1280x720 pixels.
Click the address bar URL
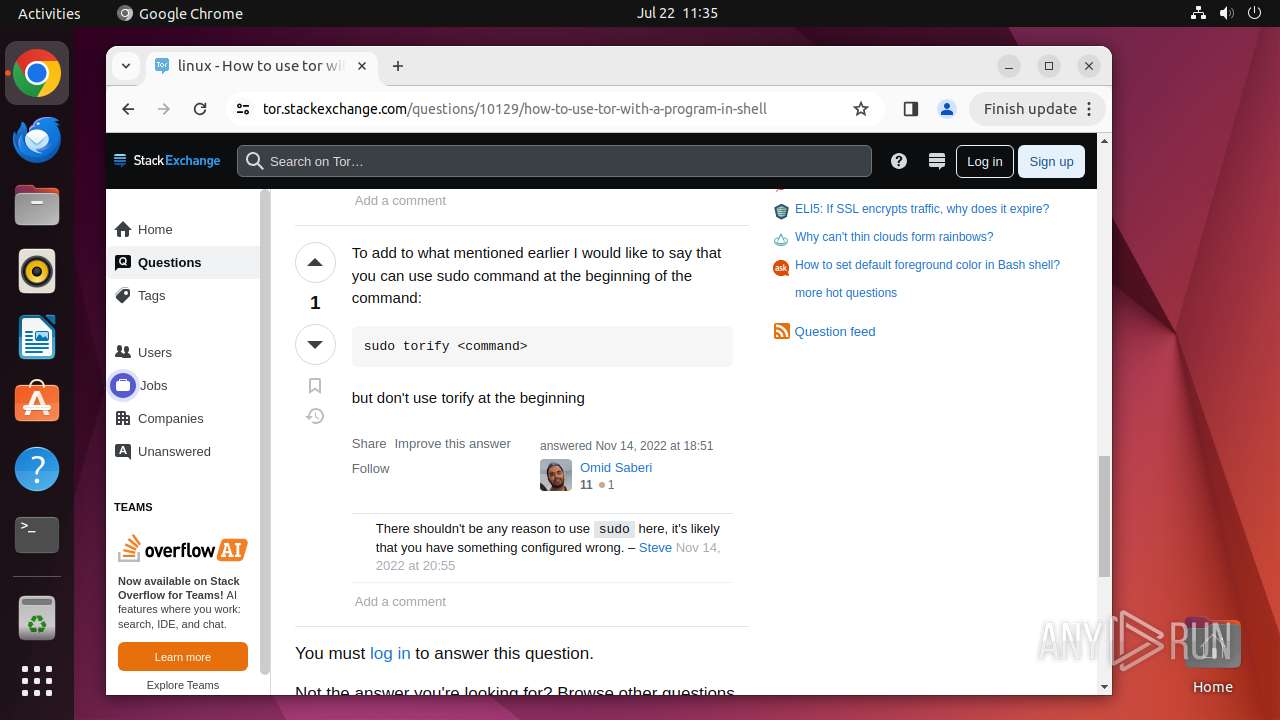pyautogui.click(x=515, y=109)
